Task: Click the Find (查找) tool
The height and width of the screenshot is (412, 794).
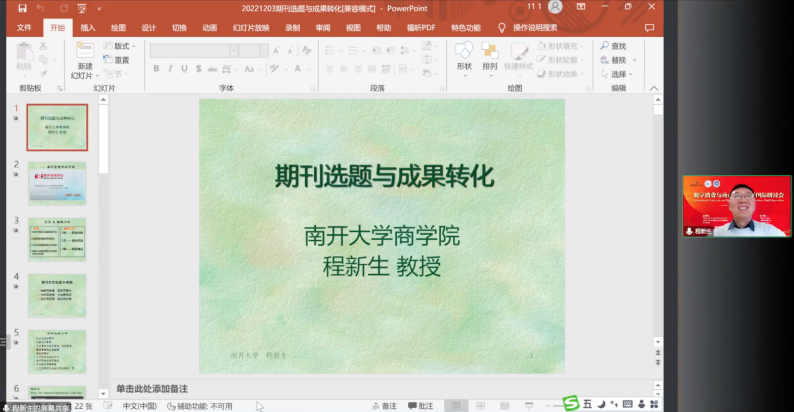Action: 614,46
